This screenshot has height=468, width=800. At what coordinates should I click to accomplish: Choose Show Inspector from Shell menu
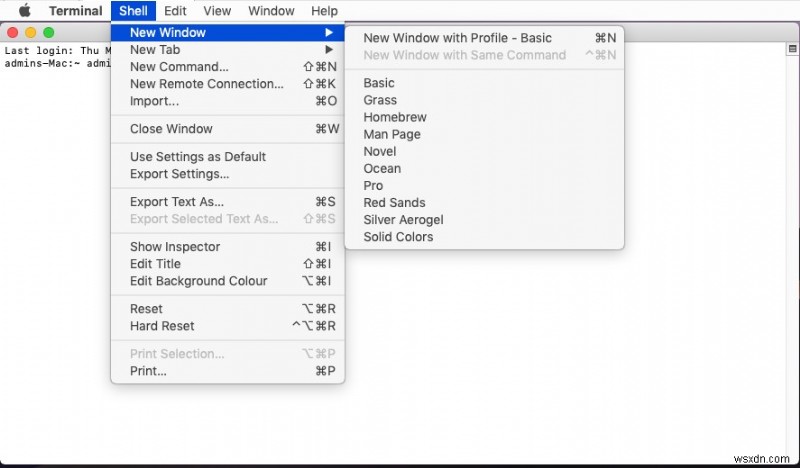tap(175, 247)
